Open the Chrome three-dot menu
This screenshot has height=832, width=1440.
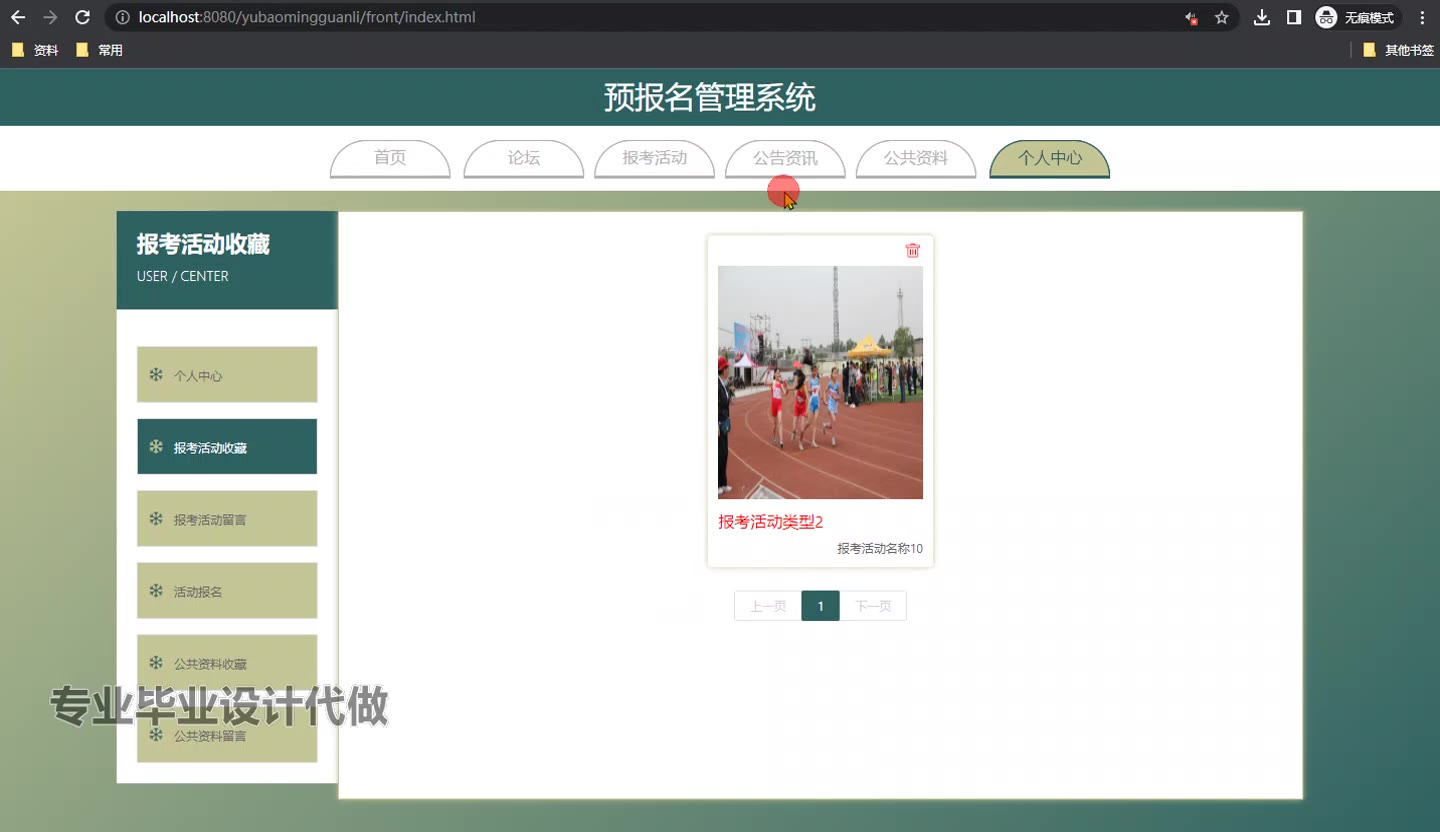[1422, 17]
